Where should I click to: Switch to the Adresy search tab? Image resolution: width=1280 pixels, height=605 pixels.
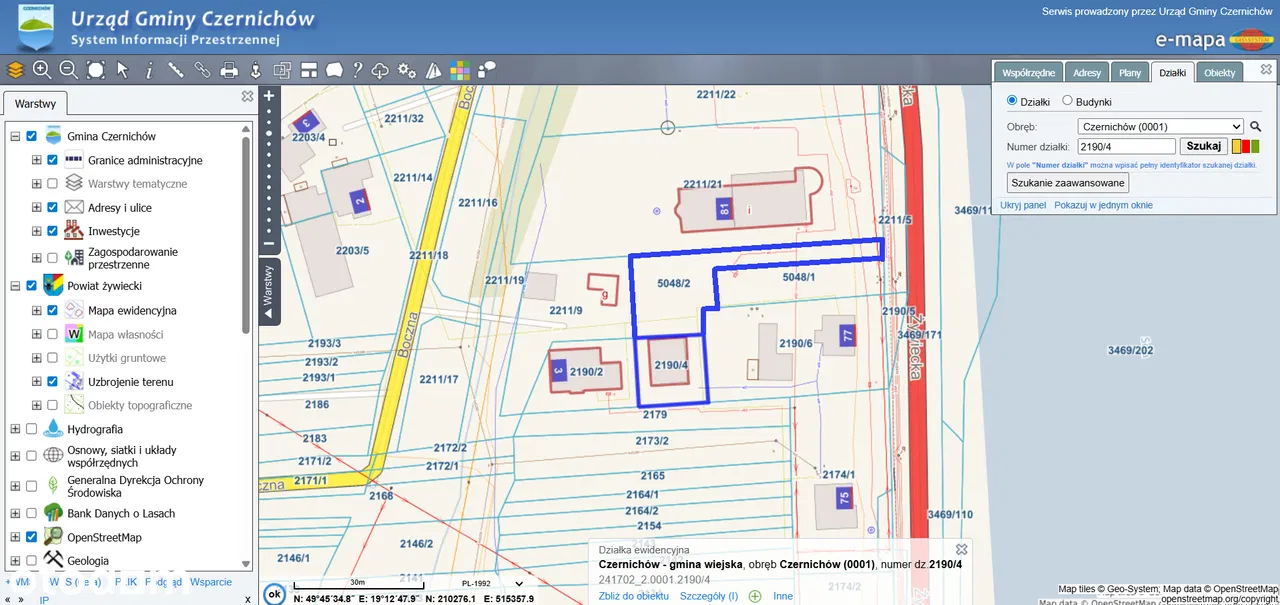pos(1086,73)
